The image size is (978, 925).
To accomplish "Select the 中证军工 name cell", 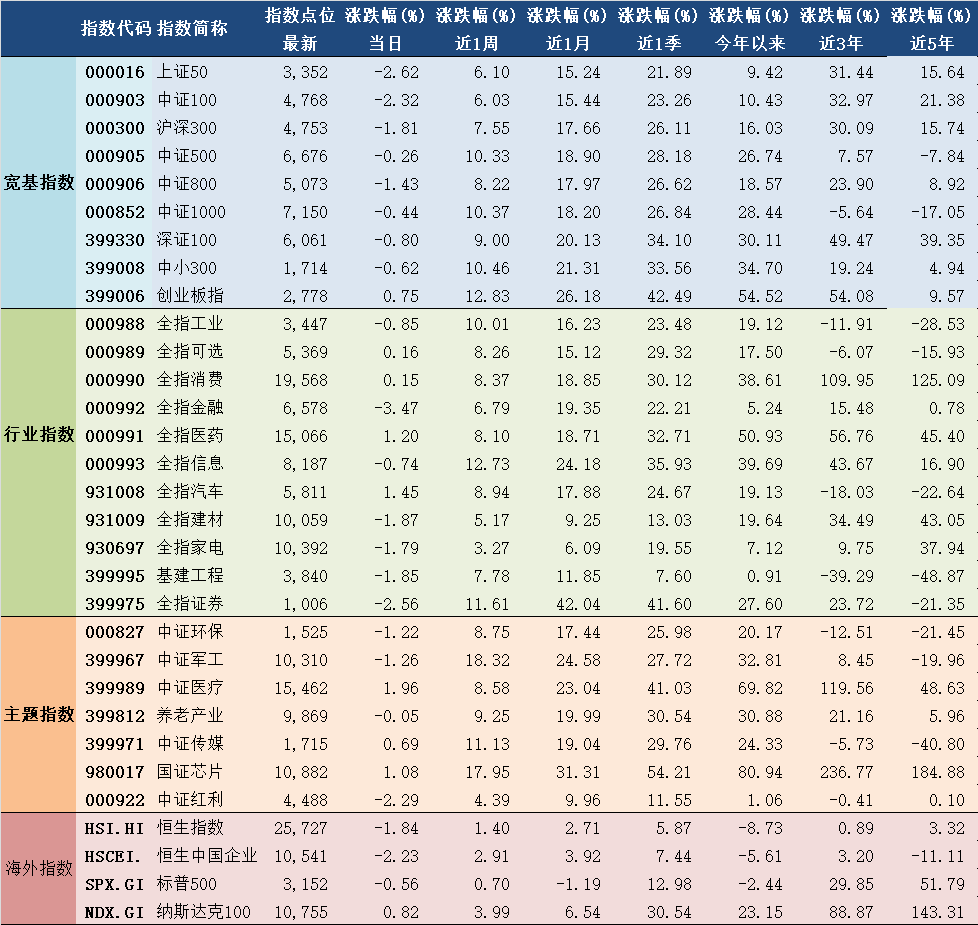I will pos(190,660).
